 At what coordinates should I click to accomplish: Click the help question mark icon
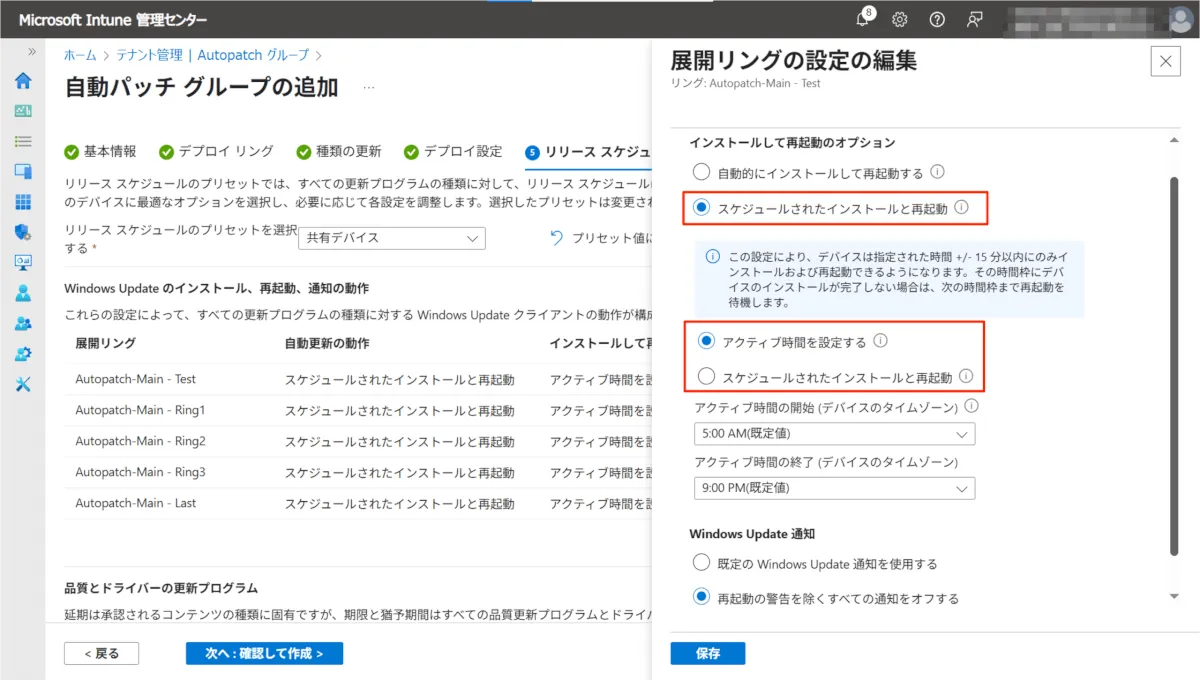point(937,19)
